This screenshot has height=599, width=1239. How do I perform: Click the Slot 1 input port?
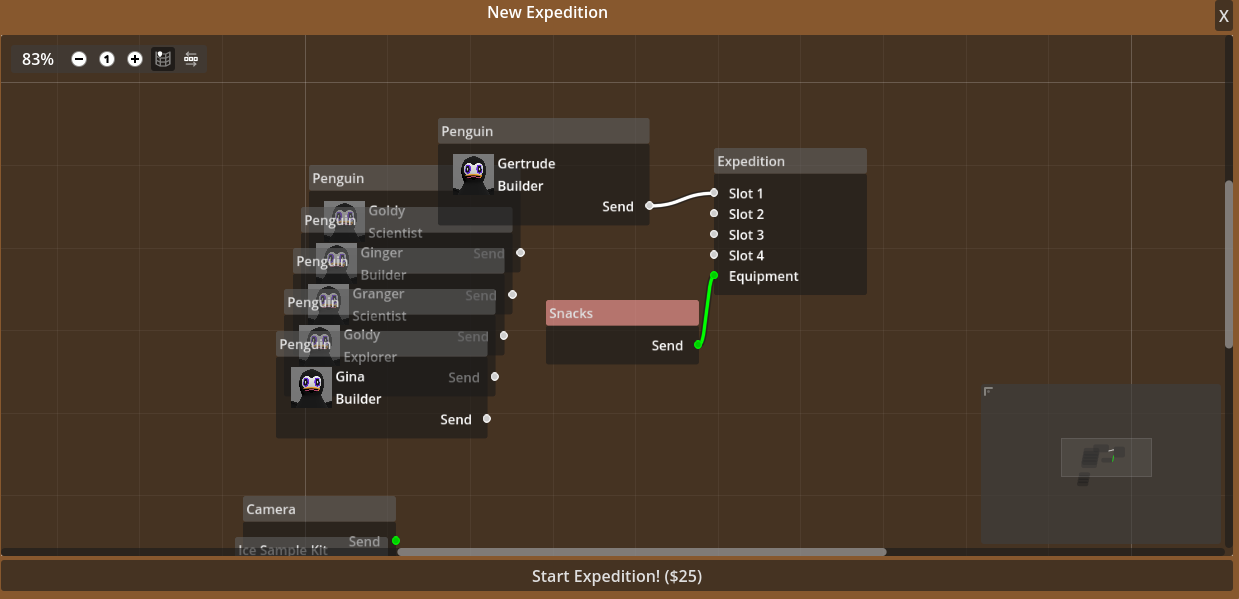coord(714,193)
